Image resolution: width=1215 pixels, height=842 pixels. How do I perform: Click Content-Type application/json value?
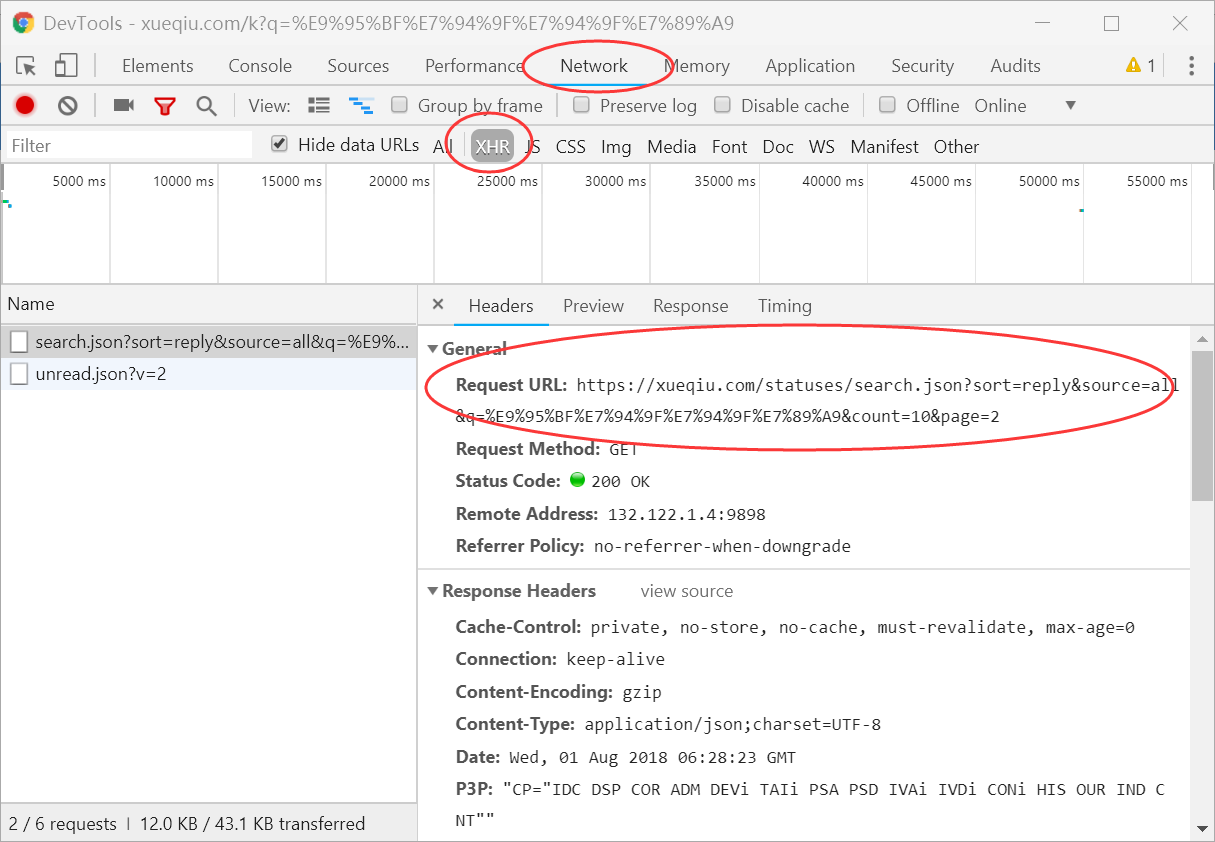pos(733,724)
